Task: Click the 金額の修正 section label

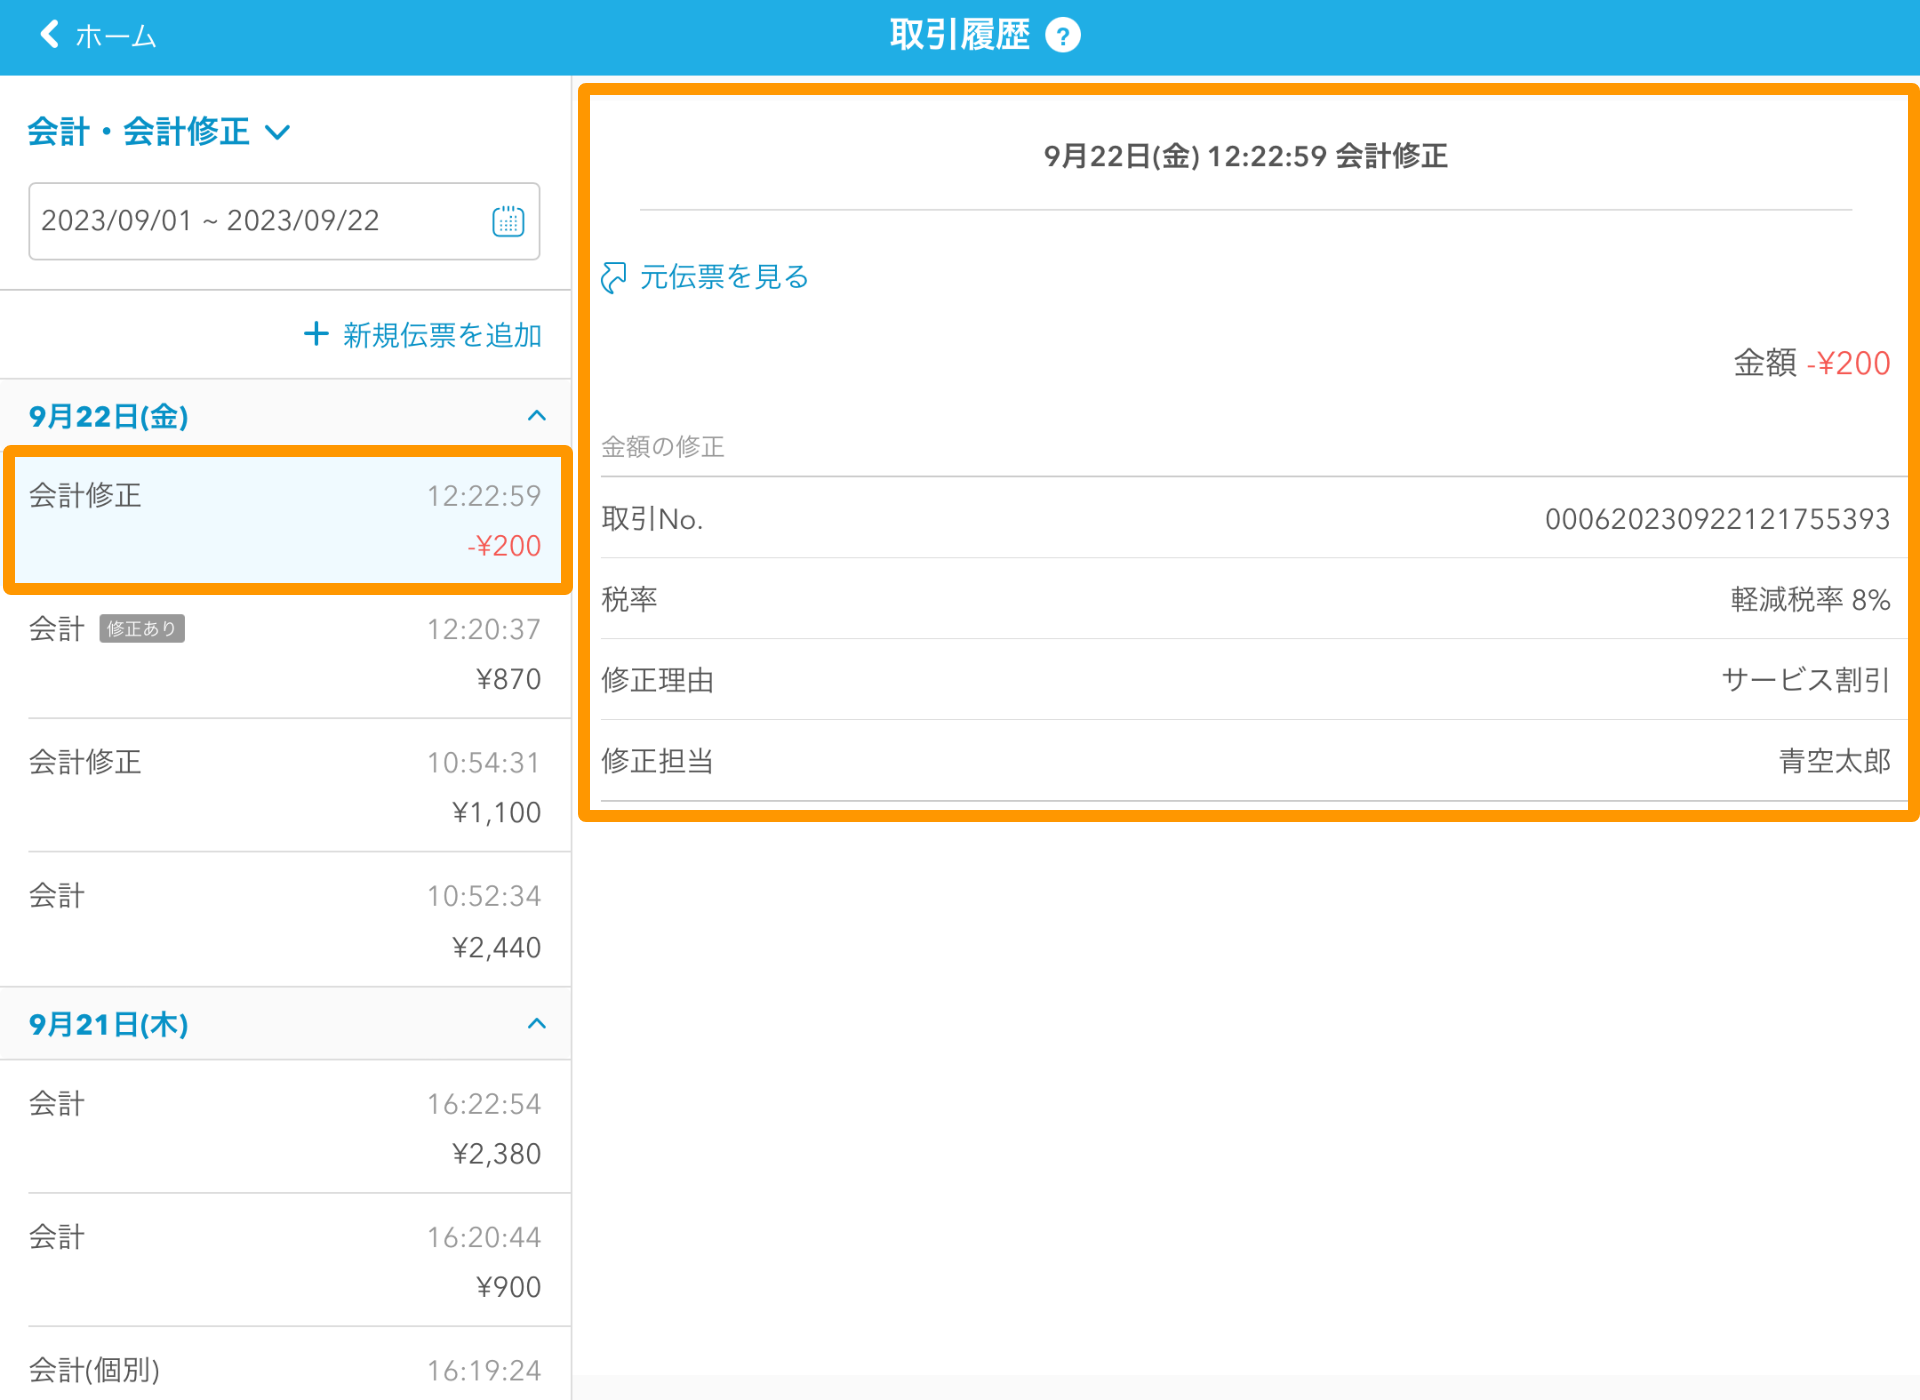Action: point(662,446)
